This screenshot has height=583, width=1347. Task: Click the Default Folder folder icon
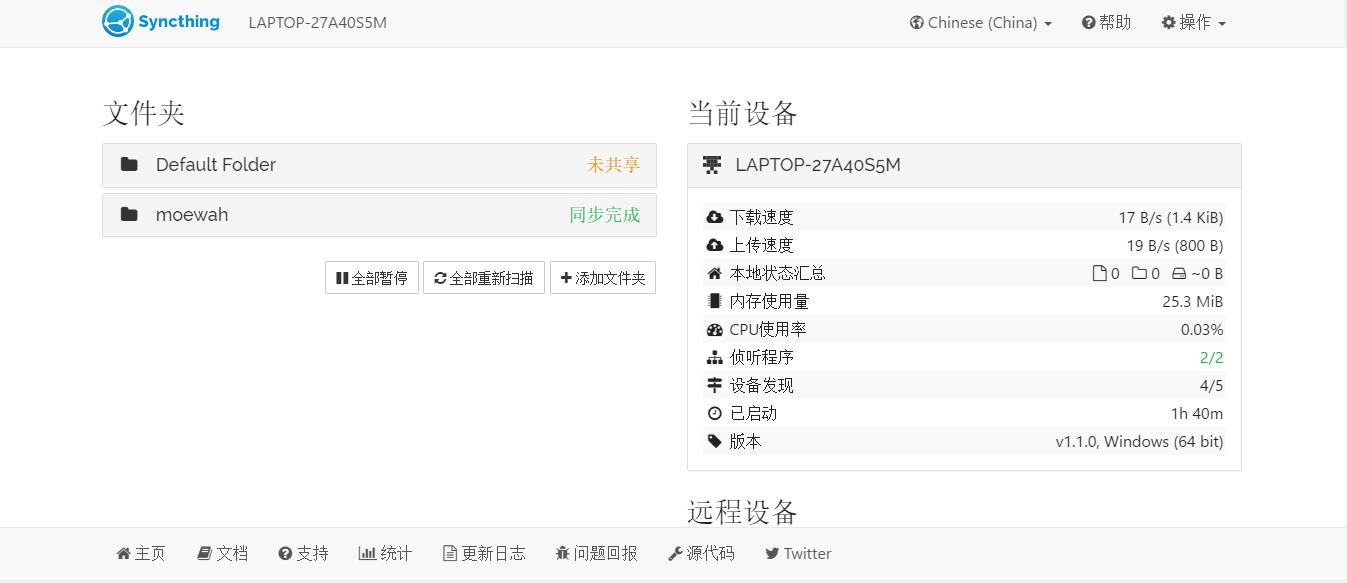pyautogui.click(x=129, y=165)
